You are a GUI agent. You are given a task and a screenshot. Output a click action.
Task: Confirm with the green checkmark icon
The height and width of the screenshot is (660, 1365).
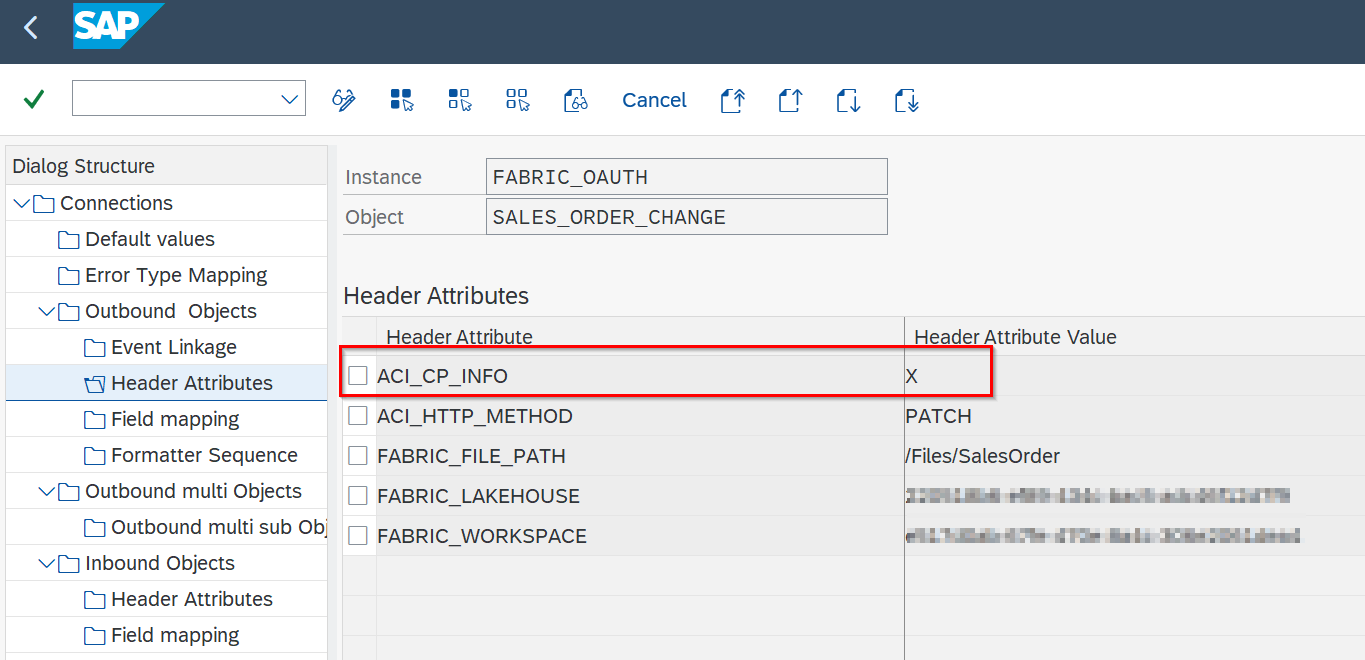[x=34, y=99]
